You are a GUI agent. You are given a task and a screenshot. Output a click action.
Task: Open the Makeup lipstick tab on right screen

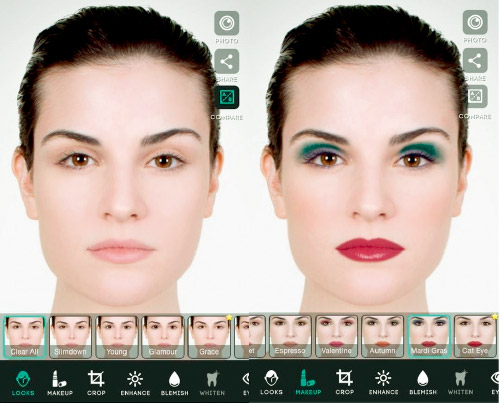[308, 382]
